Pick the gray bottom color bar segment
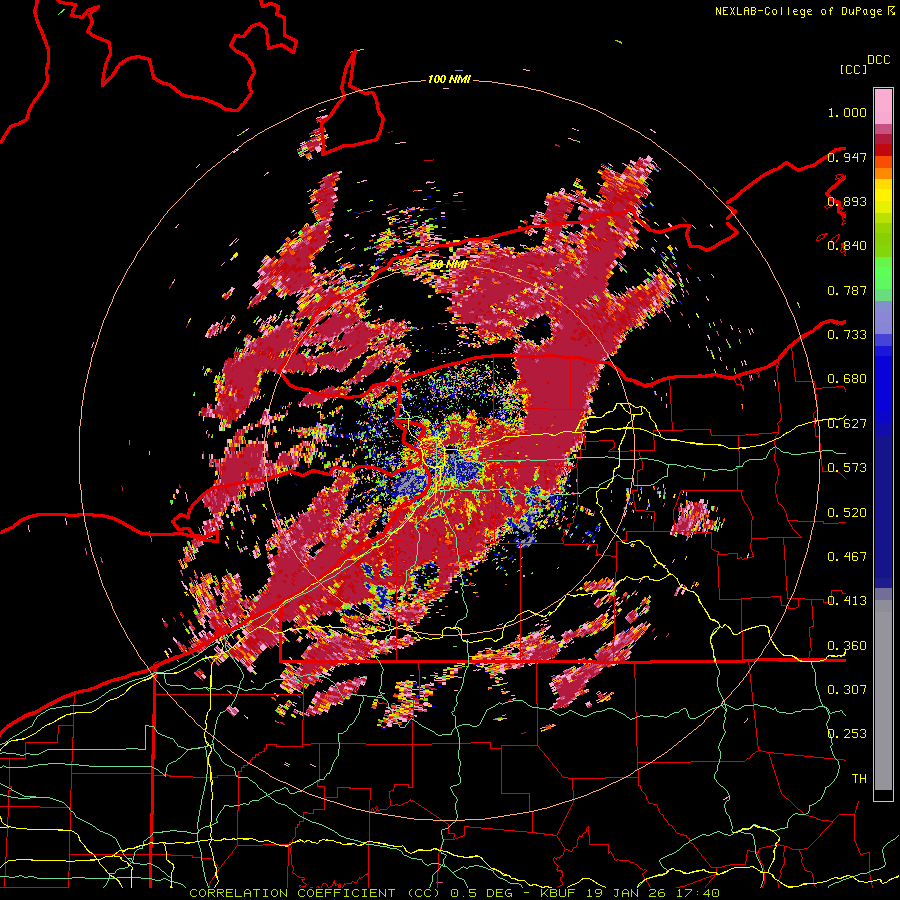Viewport: 900px width, 900px height. 883,700
